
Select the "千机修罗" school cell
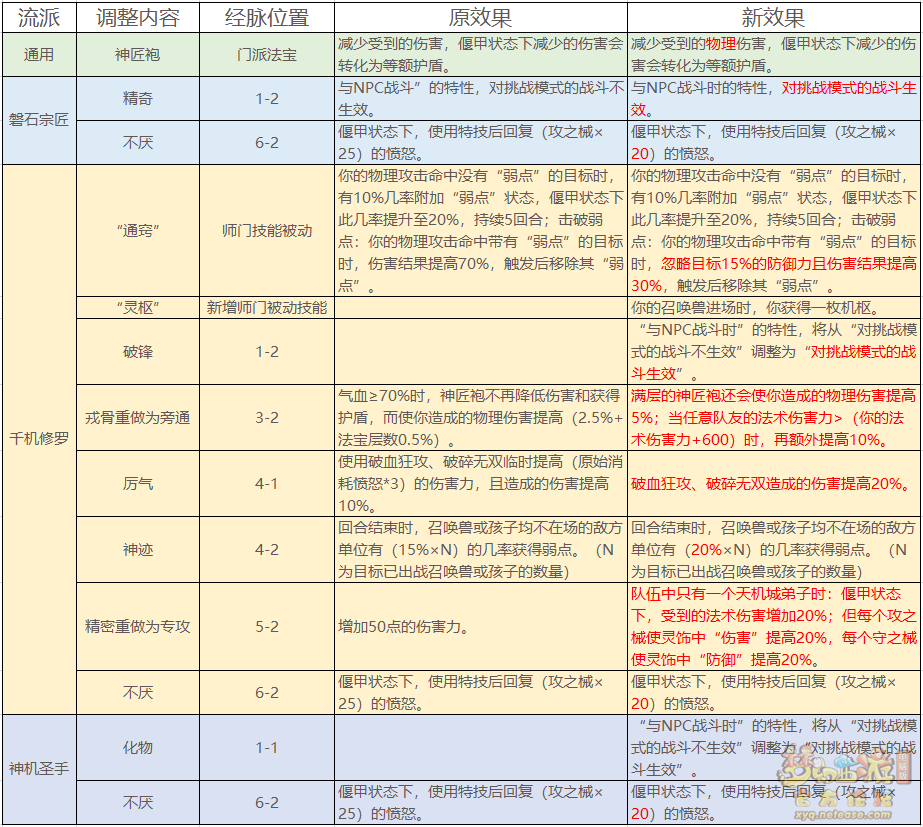coord(39,439)
